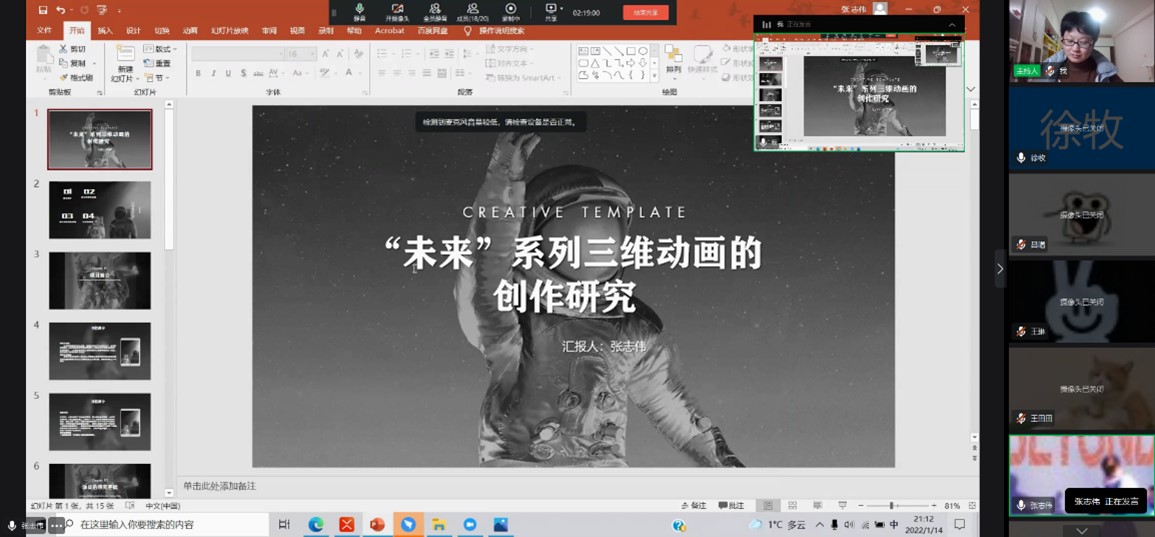Click the recording icon in meeting toolbar
Image resolution: width=1155 pixels, height=537 pixels.
(510, 11)
